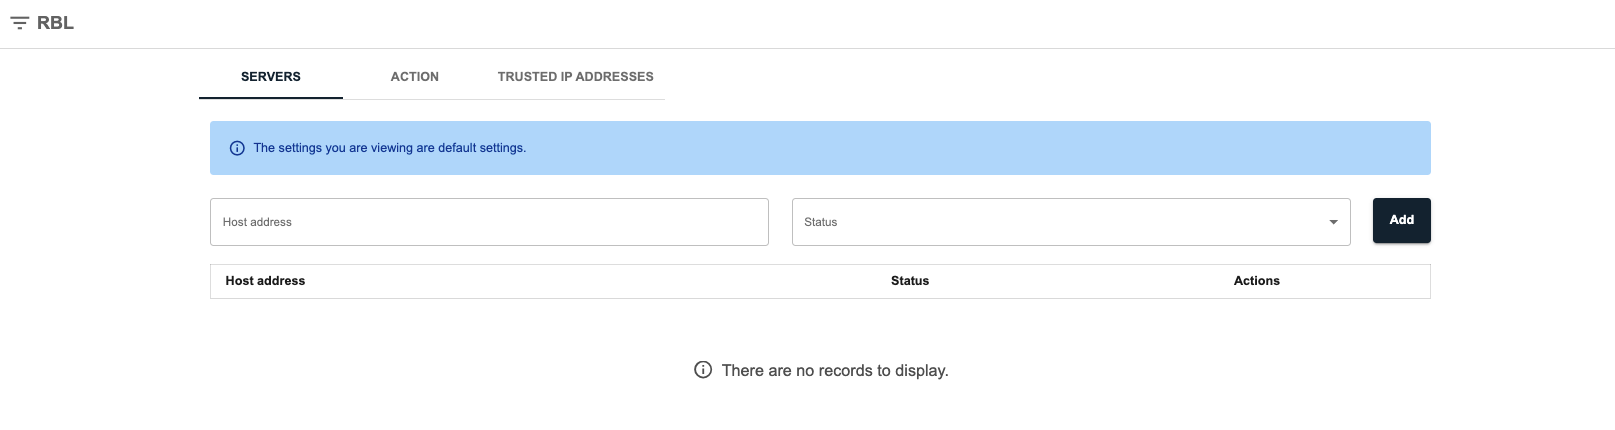Switch to the Action tab
The height and width of the screenshot is (430, 1615).
tap(415, 77)
